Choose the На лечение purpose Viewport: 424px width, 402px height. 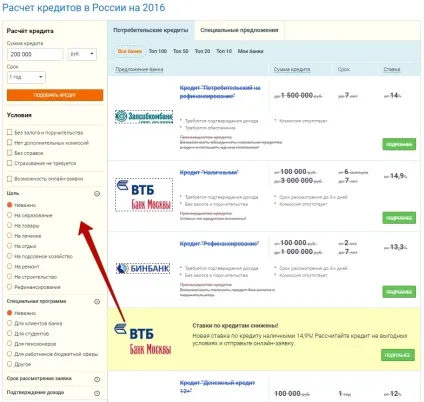[x=10, y=236]
